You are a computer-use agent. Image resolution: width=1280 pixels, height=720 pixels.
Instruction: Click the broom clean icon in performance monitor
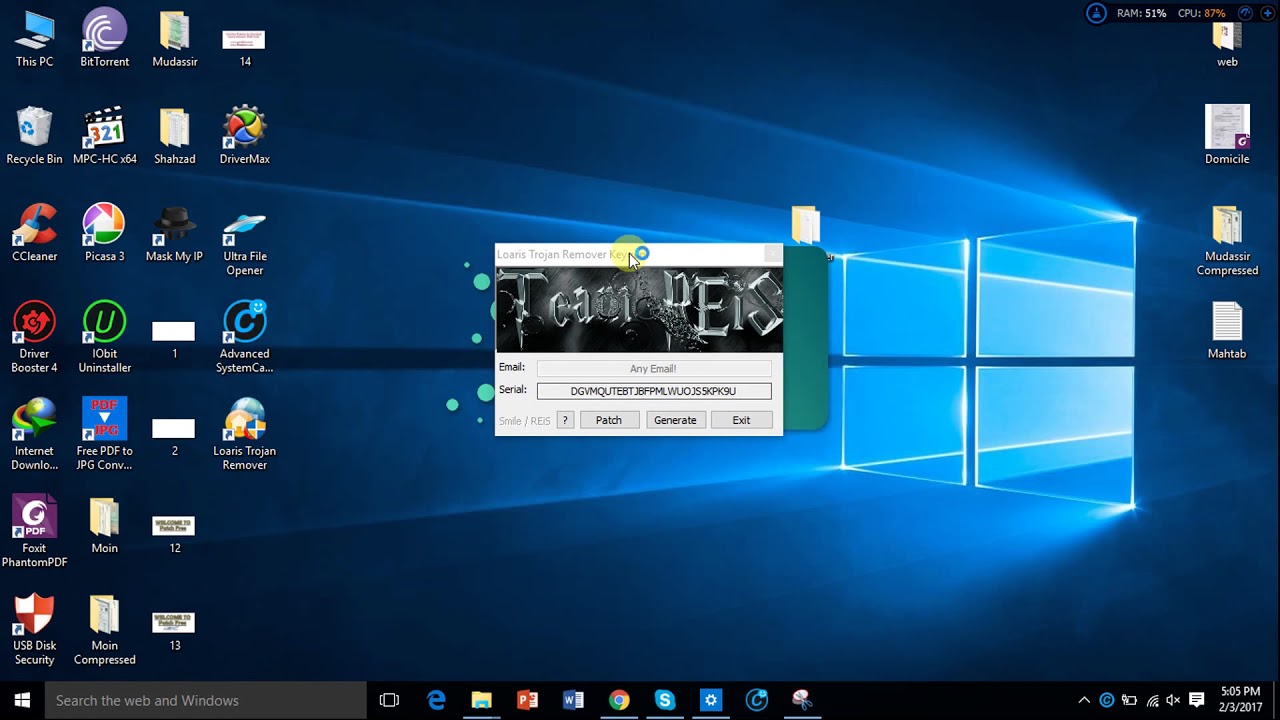(1097, 13)
